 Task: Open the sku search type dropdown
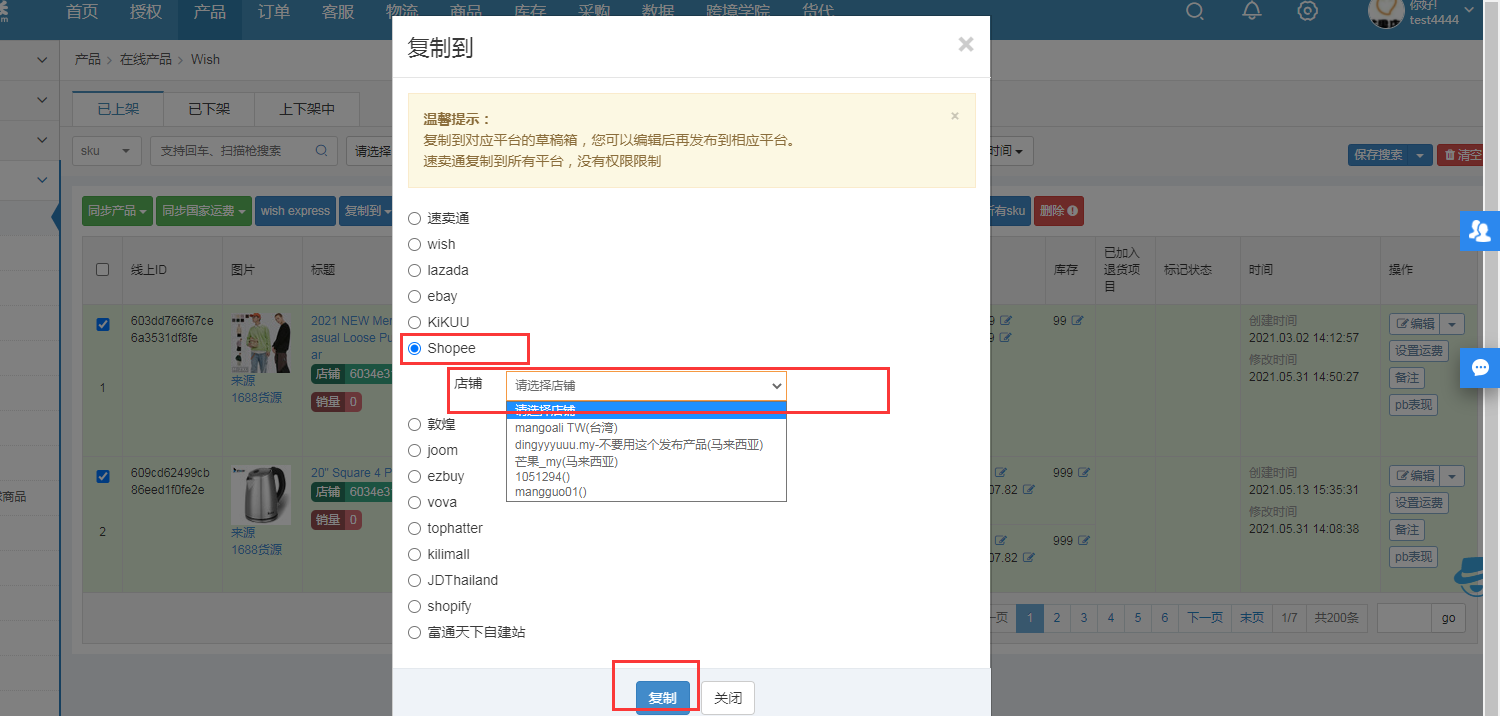click(x=107, y=151)
